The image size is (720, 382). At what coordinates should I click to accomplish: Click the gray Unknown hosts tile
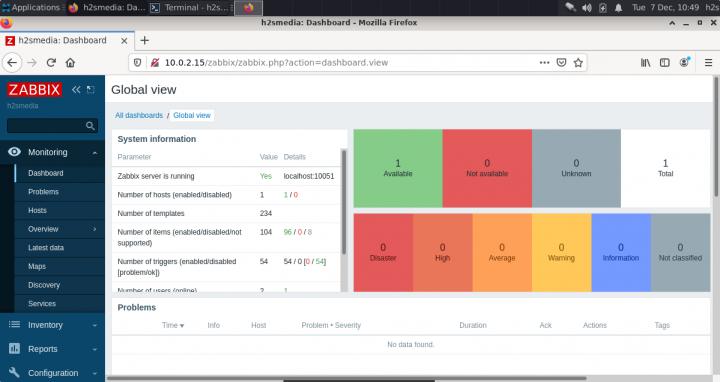[576, 168]
